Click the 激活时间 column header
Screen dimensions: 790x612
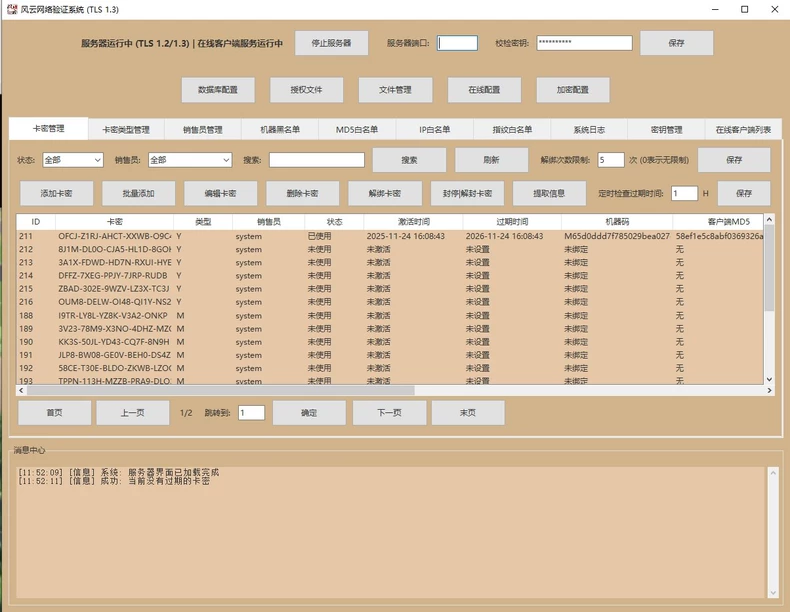[x=413, y=222]
